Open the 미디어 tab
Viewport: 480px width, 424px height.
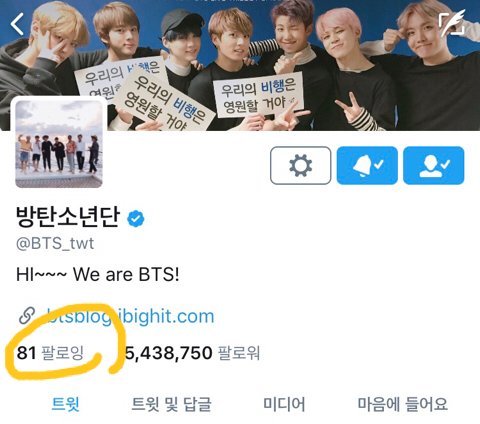(284, 404)
